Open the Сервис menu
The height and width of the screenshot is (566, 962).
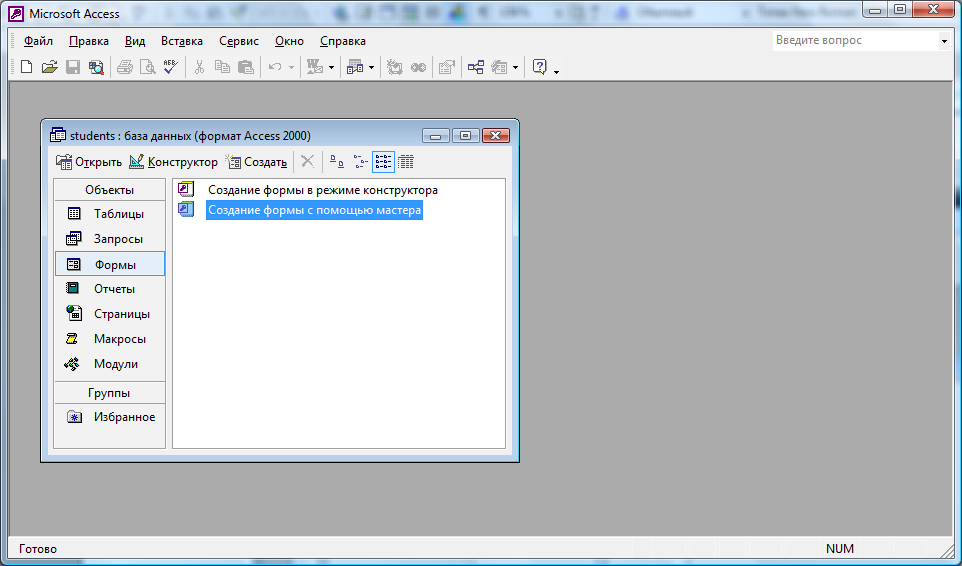pos(239,41)
